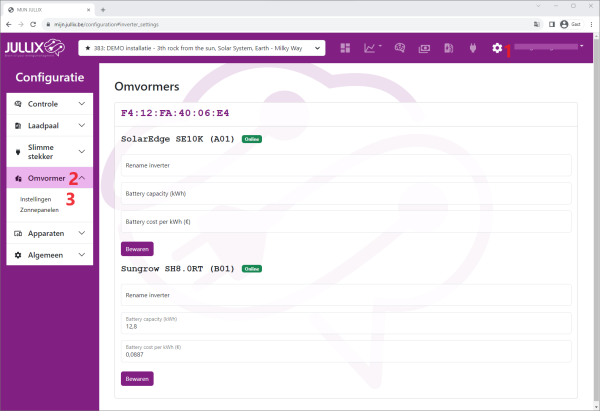Open the installation selector dropdown
The image size is (600, 411).
(202, 48)
